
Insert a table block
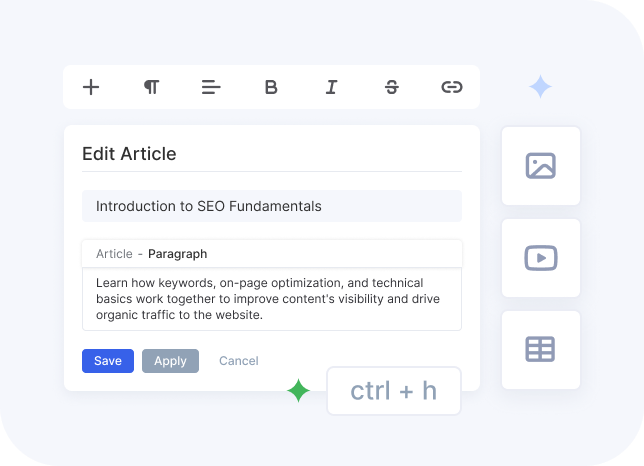541,350
